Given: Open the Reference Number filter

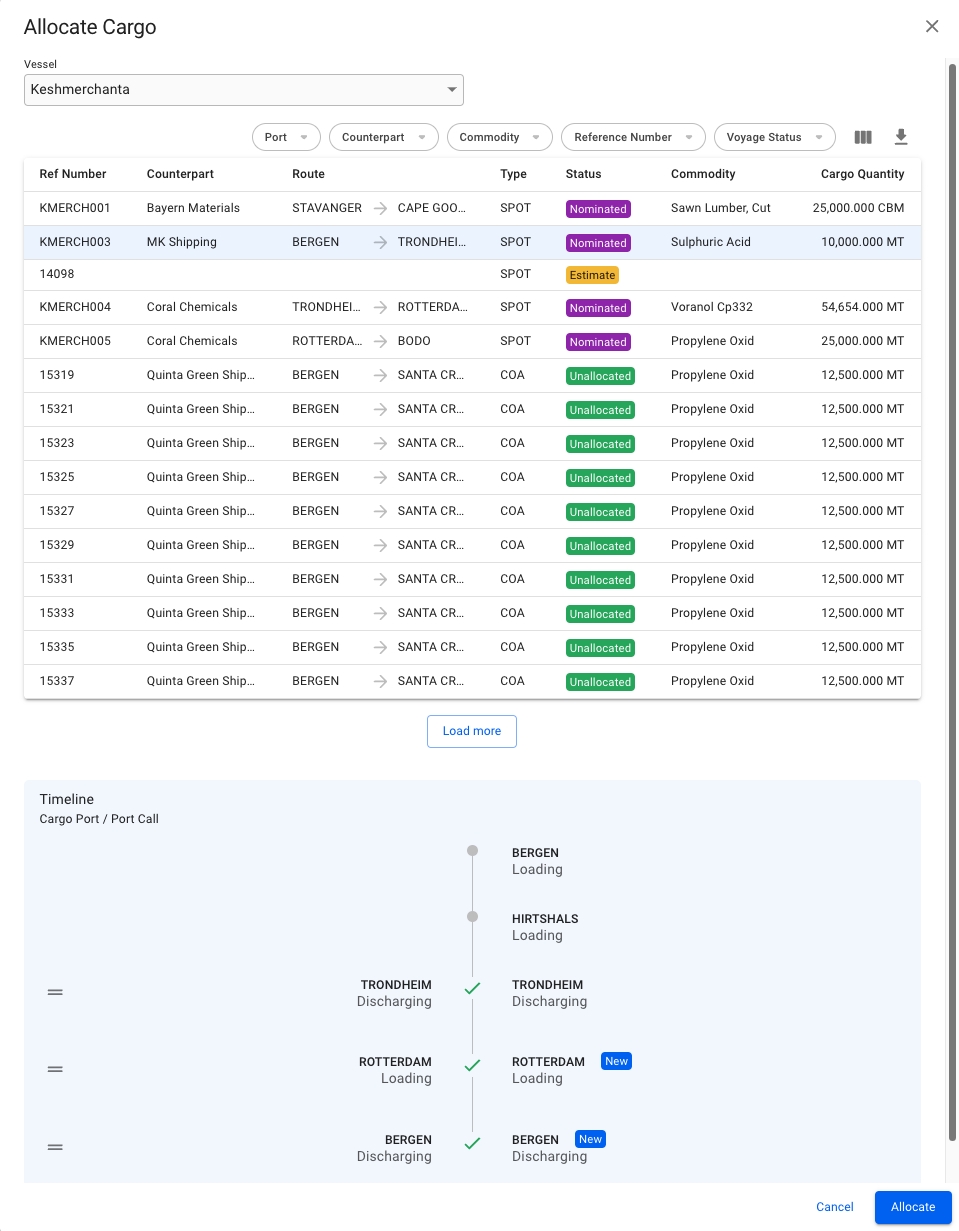Looking at the screenshot, I should (633, 137).
